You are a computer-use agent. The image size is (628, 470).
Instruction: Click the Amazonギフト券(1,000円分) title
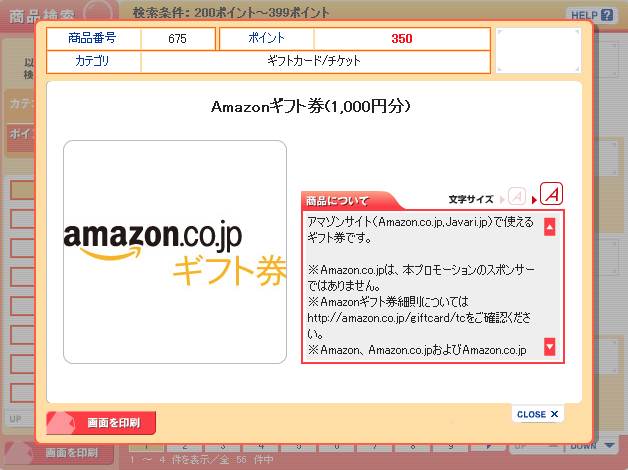coord(311,106)
